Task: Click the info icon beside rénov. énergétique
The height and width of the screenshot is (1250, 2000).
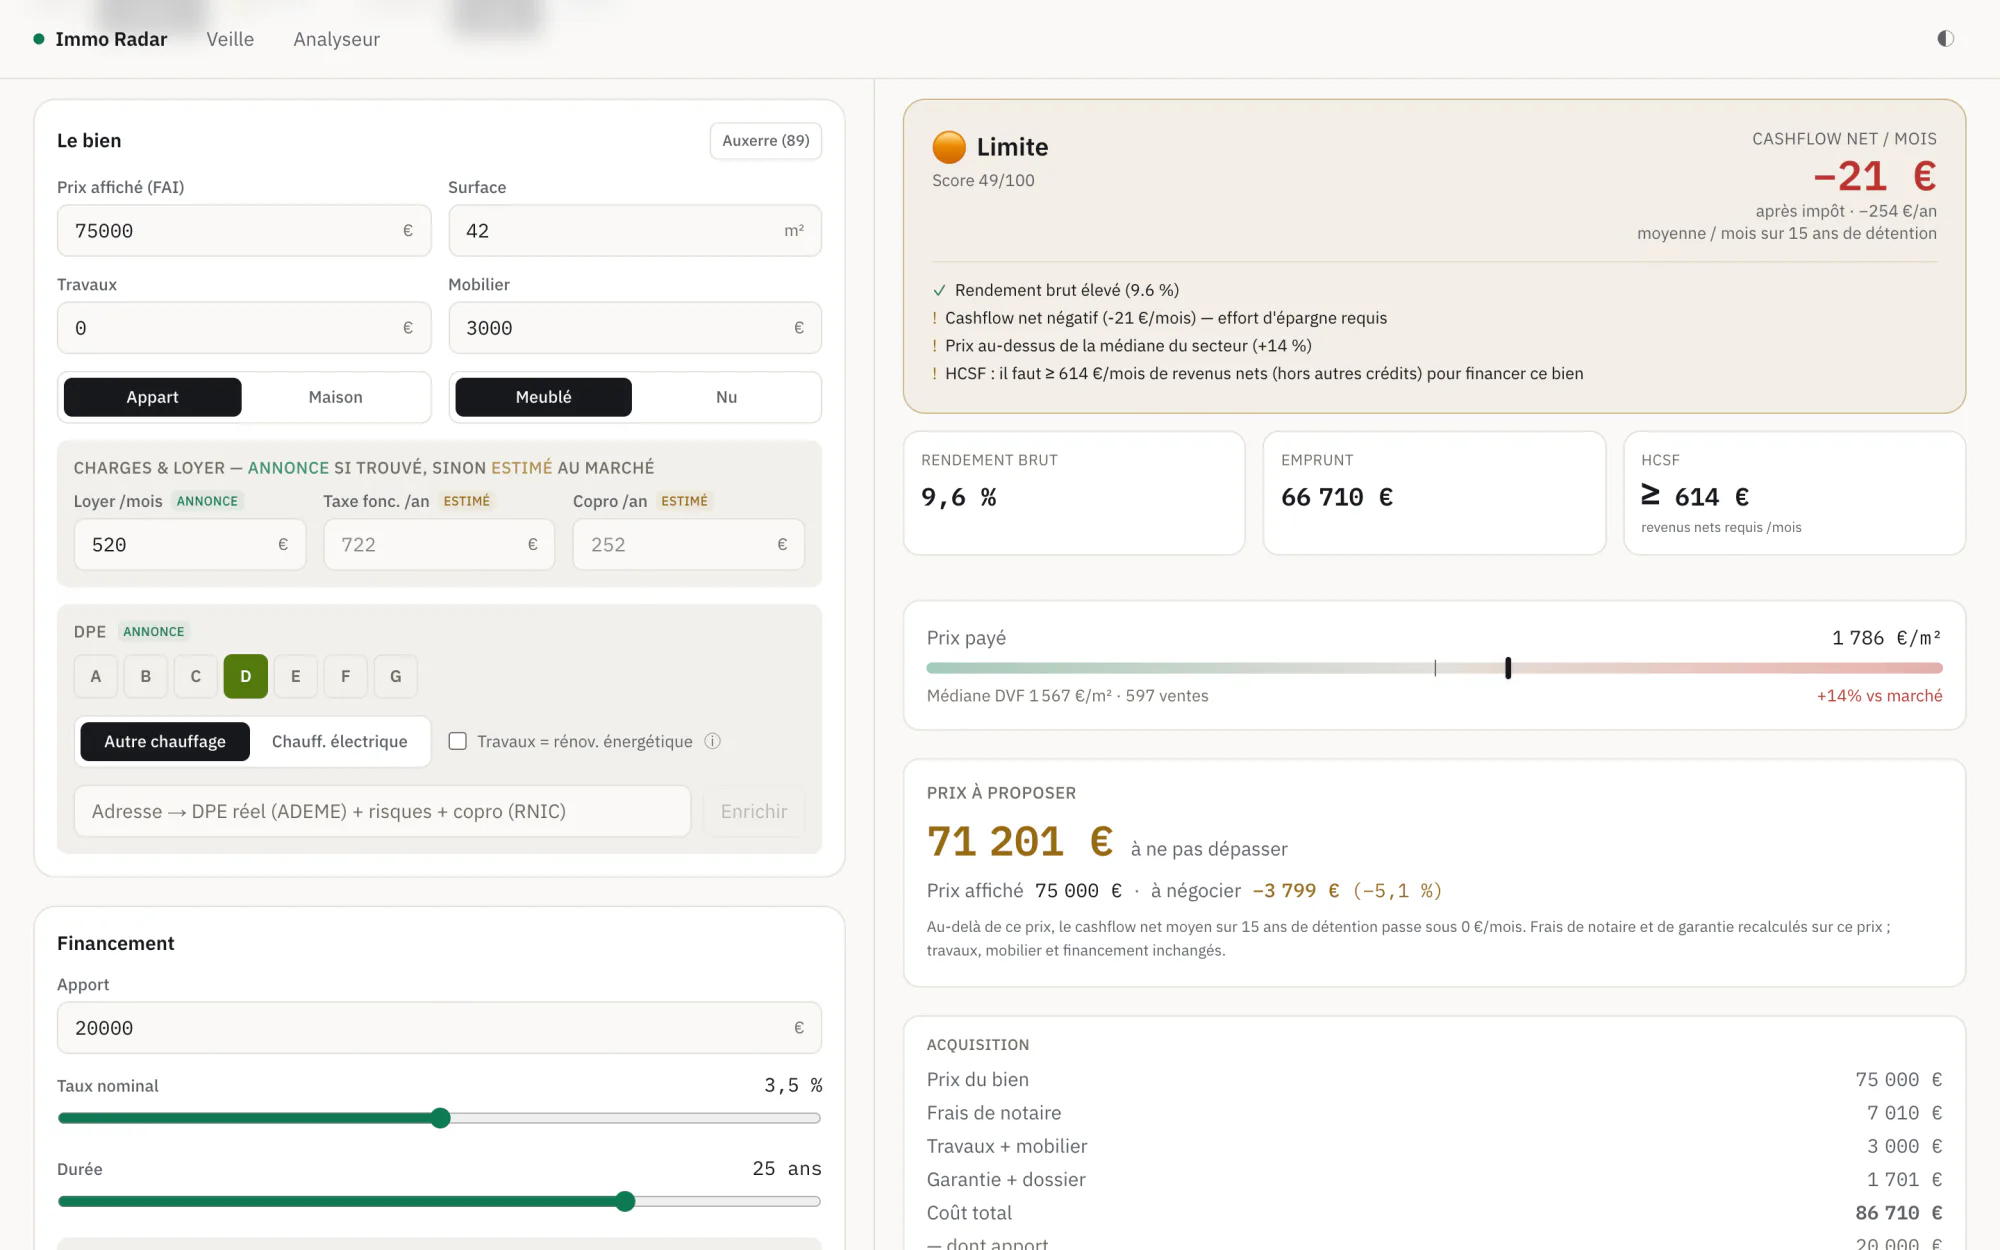Action: point(712,741)
